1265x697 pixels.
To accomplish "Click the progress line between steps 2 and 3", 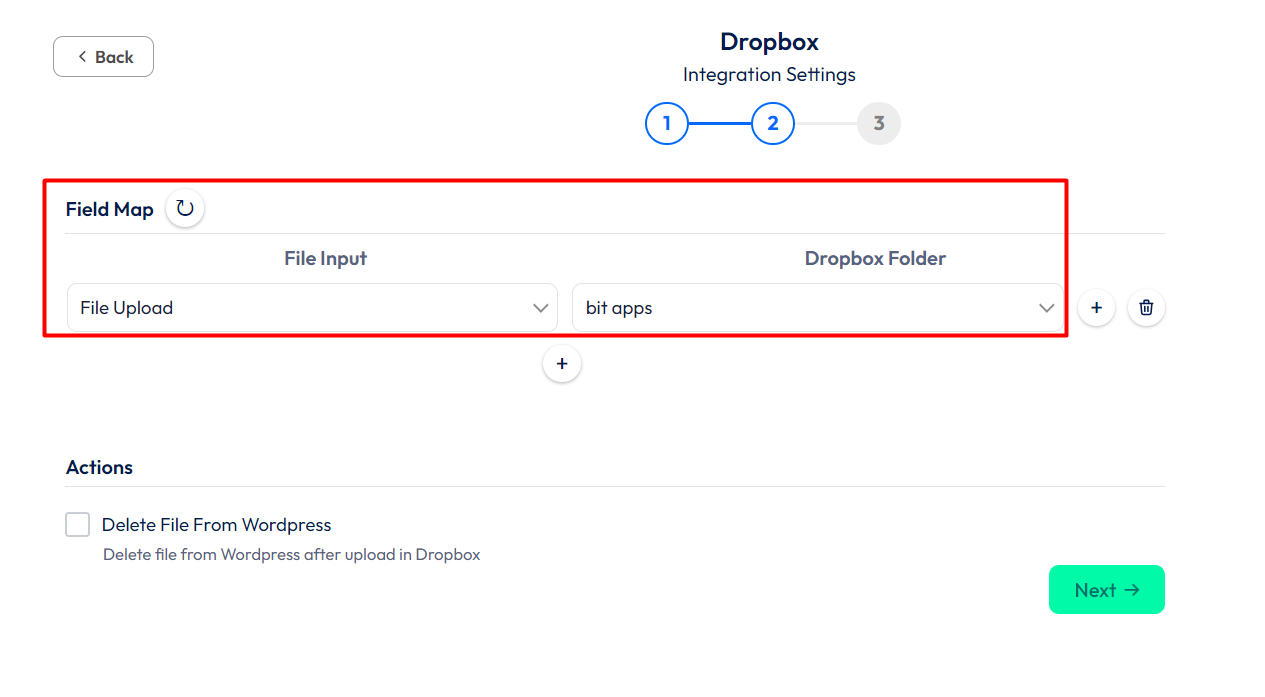I will [826, 124].
